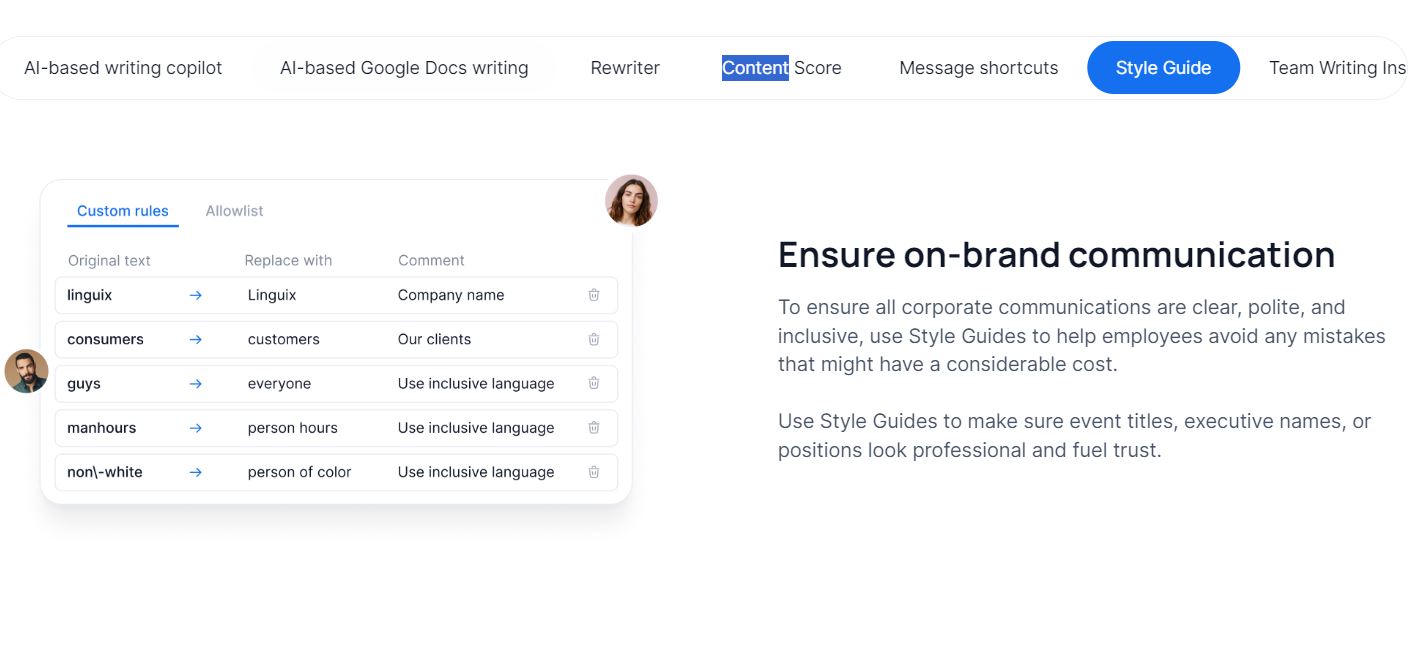Switch to the Allowlist tab
This screenshot has width=1413, height=648.
(234, 211)
